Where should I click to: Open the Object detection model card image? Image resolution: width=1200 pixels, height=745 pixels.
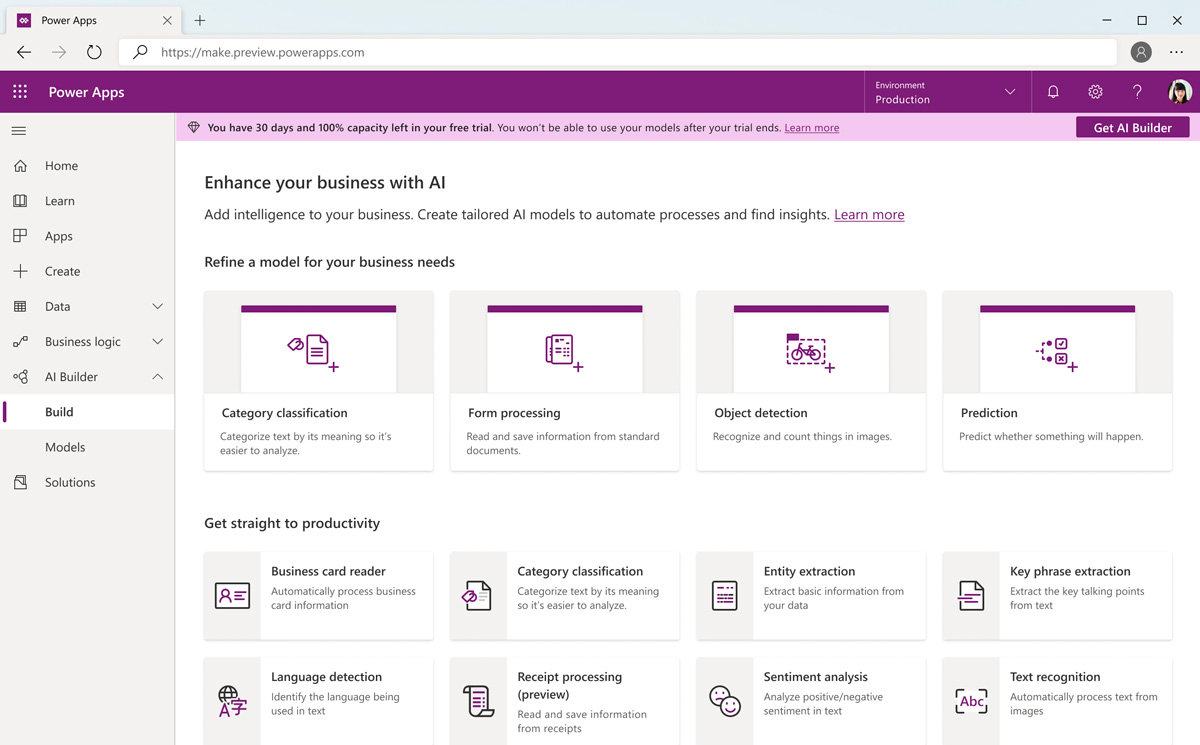coord(811,342)
